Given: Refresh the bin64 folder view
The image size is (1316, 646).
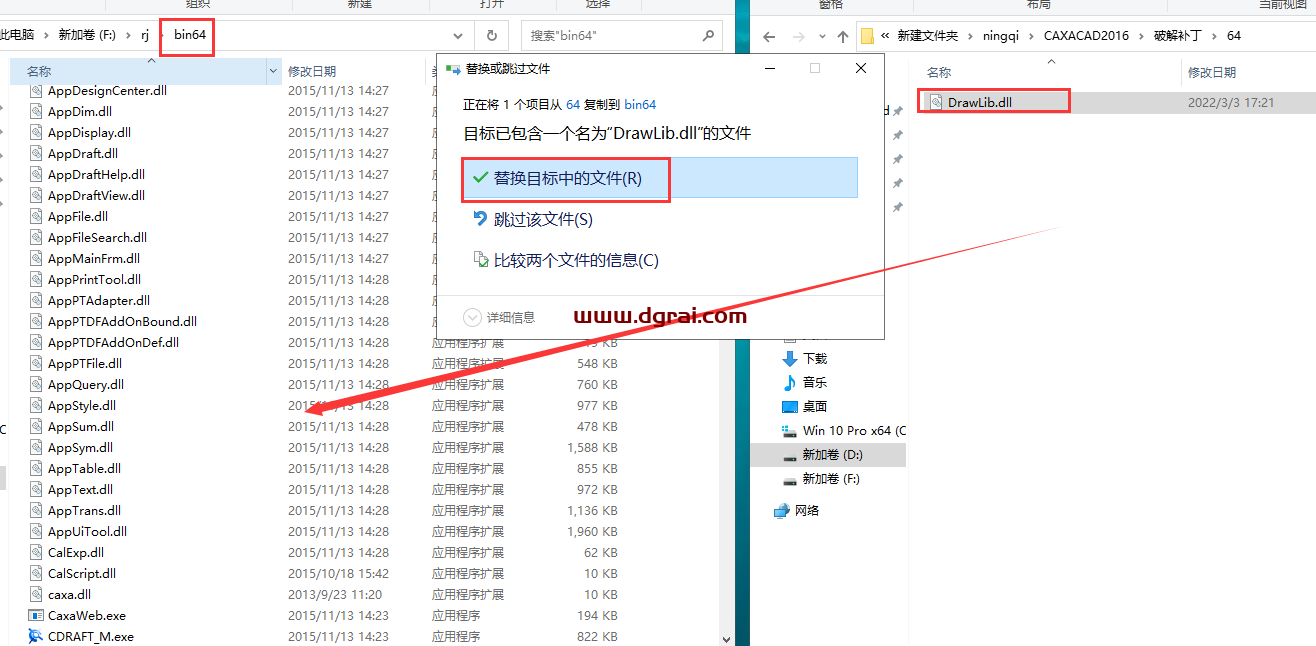Looking at the screenshot, I should point(491,35).
